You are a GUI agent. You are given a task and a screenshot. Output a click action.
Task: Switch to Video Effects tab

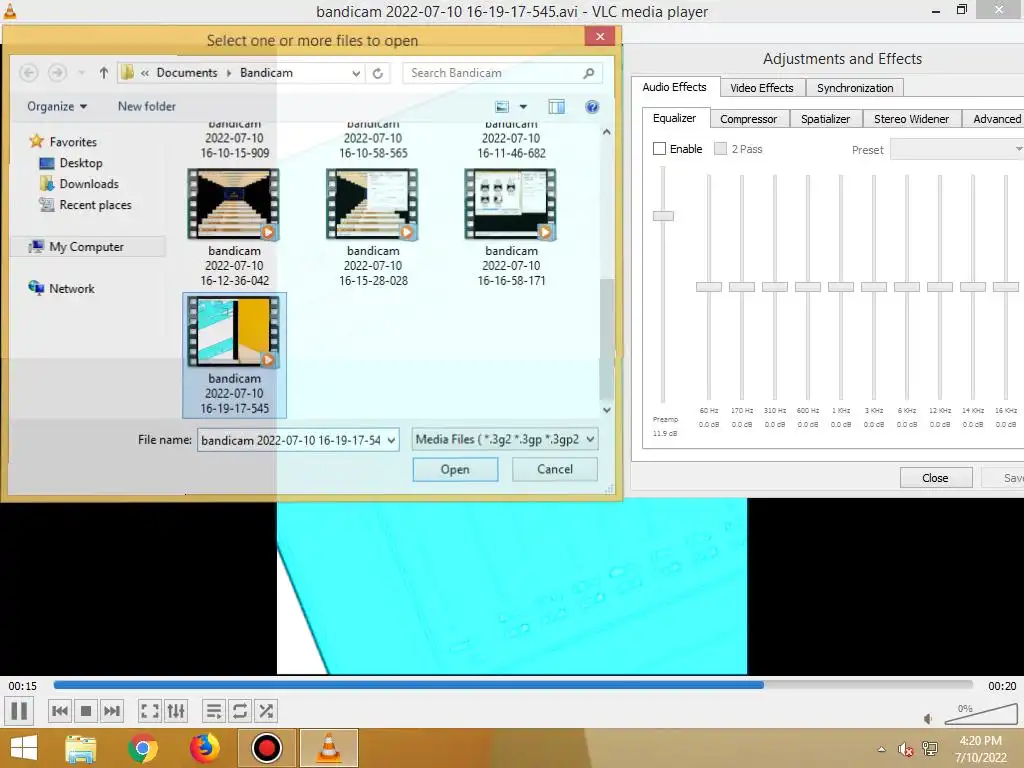761,88
